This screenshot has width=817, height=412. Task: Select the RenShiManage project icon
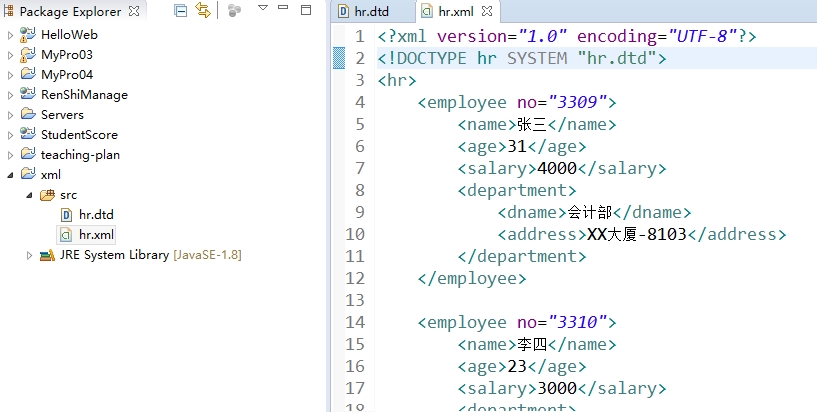[28, 94]
